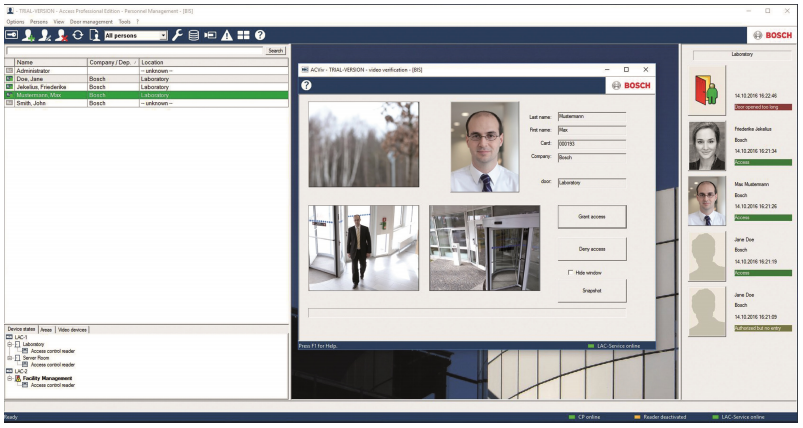This screenshot has width=803, height=428.
Task: Open the View menu
Action: point(59,22)
